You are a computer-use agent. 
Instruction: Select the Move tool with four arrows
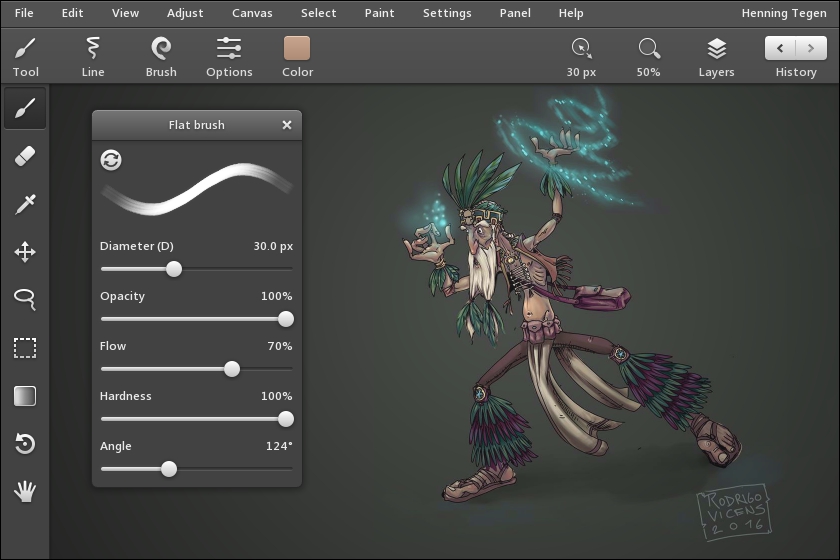(25, 252)
